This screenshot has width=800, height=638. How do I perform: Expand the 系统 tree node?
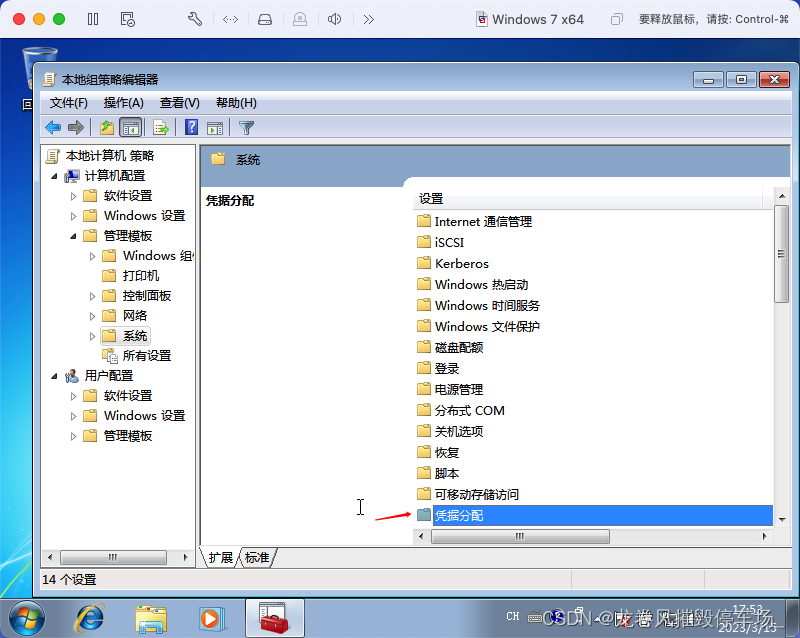pos(92,336)
